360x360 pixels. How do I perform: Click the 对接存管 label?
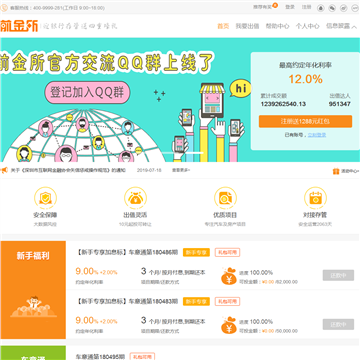tap(315, 215)
